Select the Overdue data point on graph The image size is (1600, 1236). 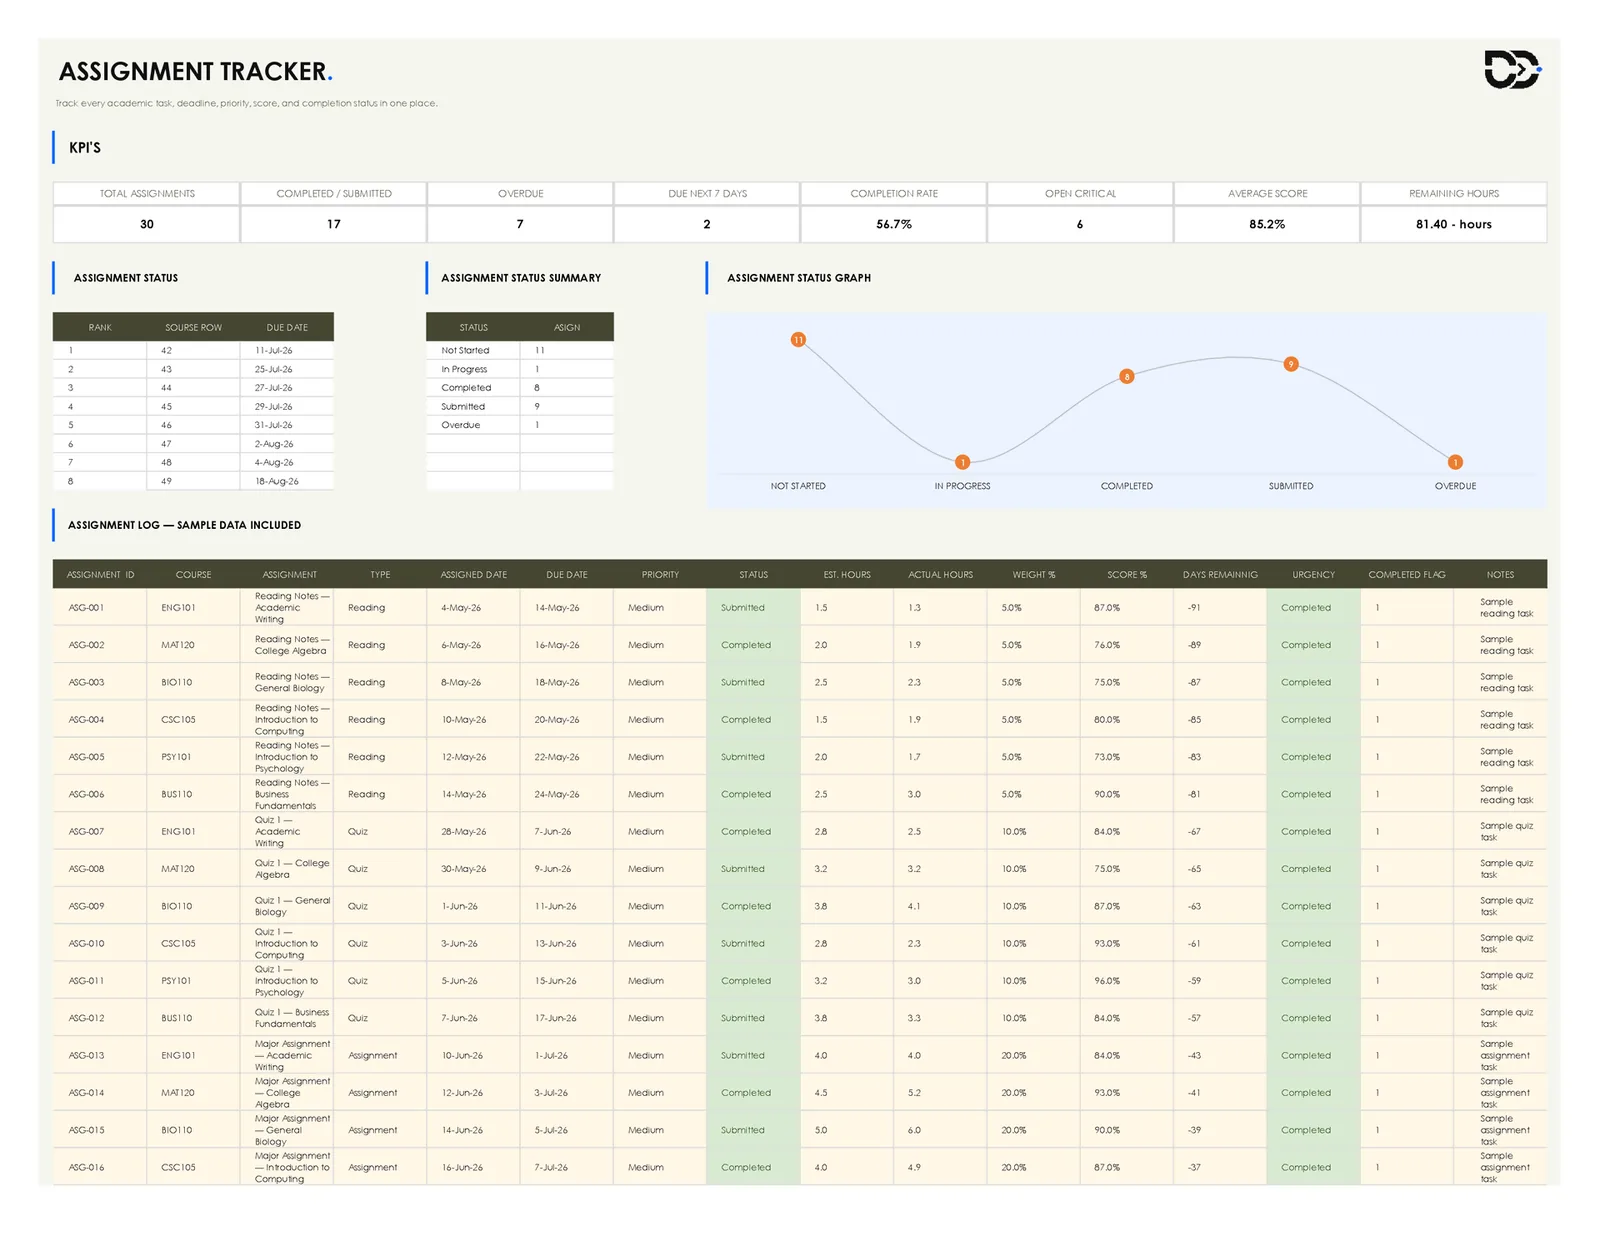pos(1455,462)
